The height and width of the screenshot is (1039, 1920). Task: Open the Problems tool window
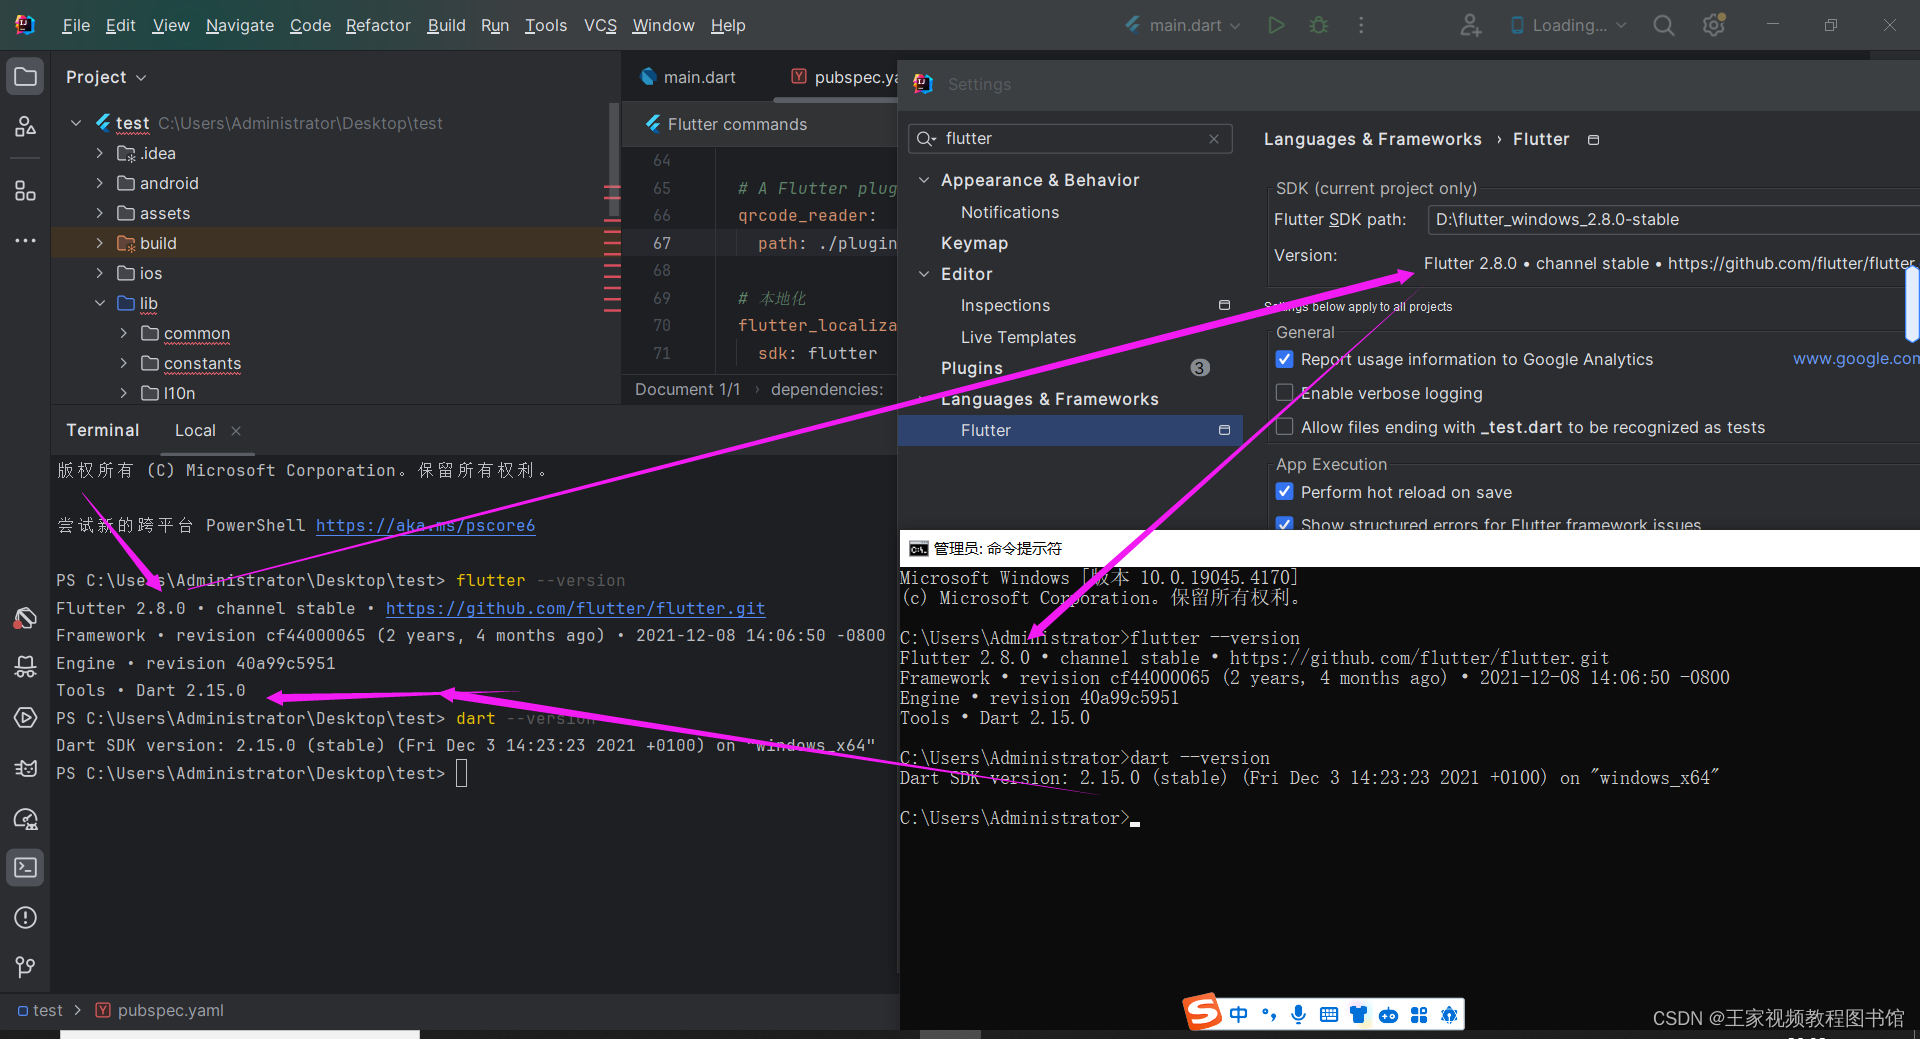point(24,917)
